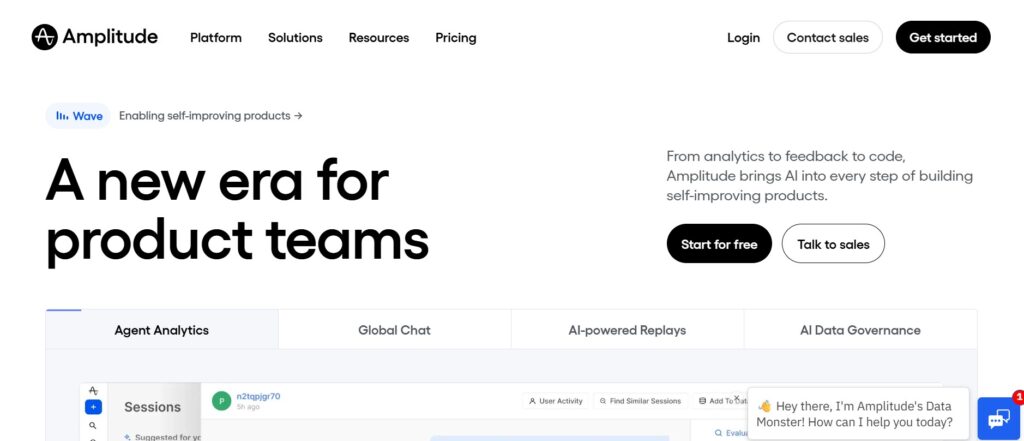Go to the Pricing page
The height and width of the screenshot is (441, 1024).
[456, 38]
